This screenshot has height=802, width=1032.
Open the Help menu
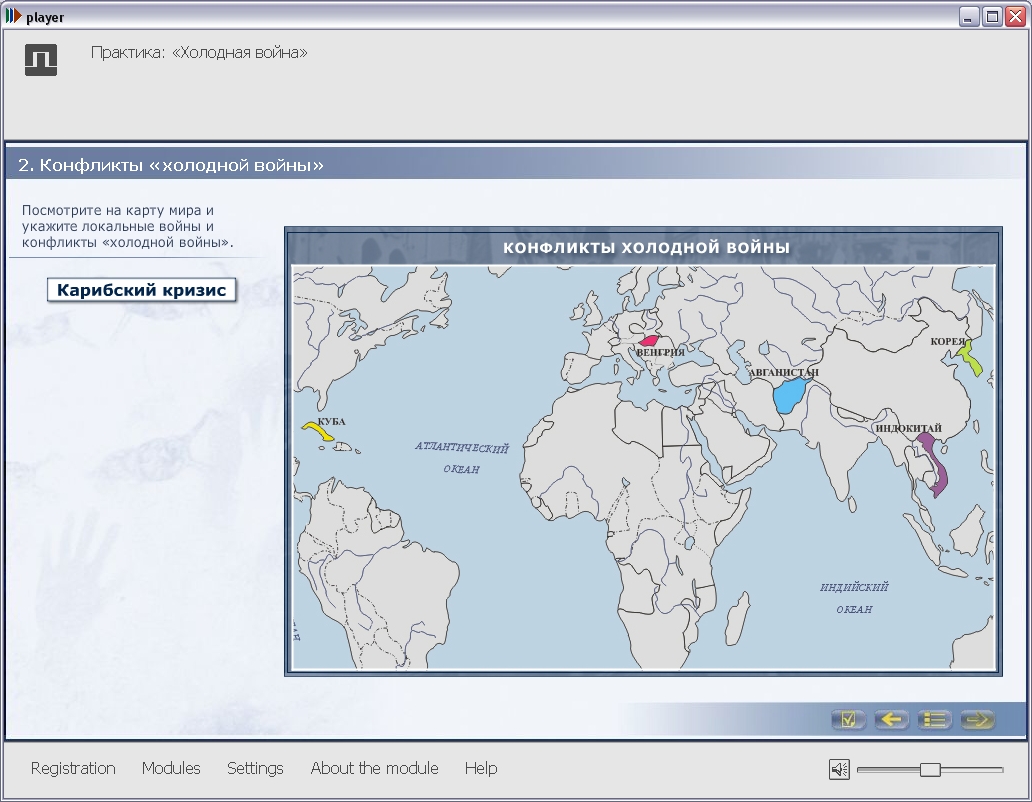(481, 768)
